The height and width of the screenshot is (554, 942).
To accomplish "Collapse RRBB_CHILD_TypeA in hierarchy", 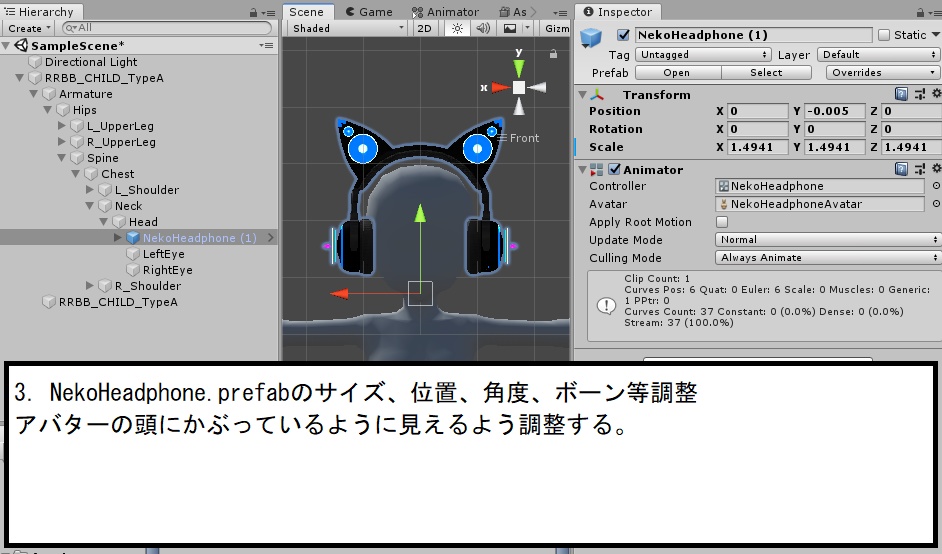I will [x=20, y=78].
